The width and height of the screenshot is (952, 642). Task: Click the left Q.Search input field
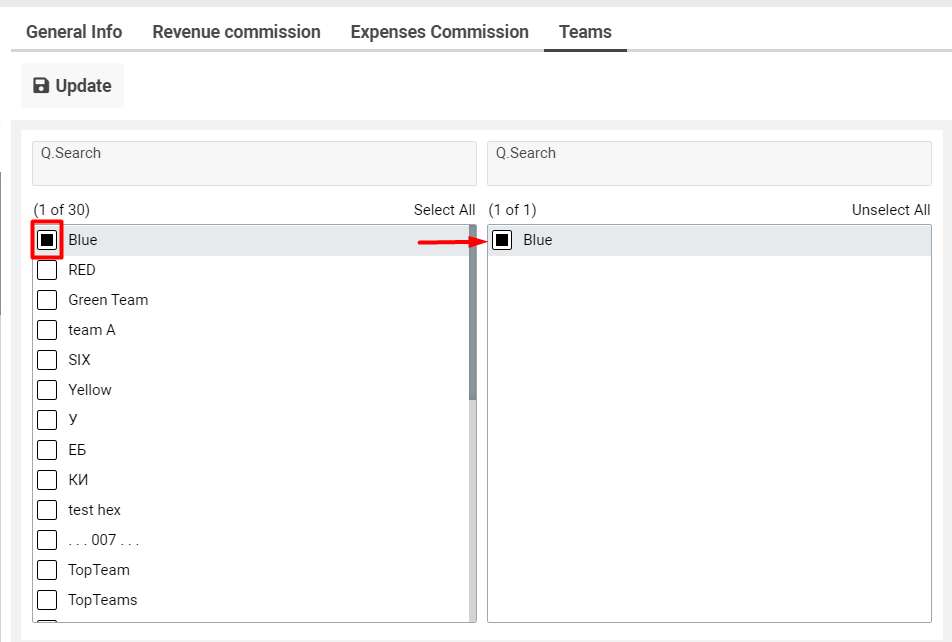[x=253, y=162]
